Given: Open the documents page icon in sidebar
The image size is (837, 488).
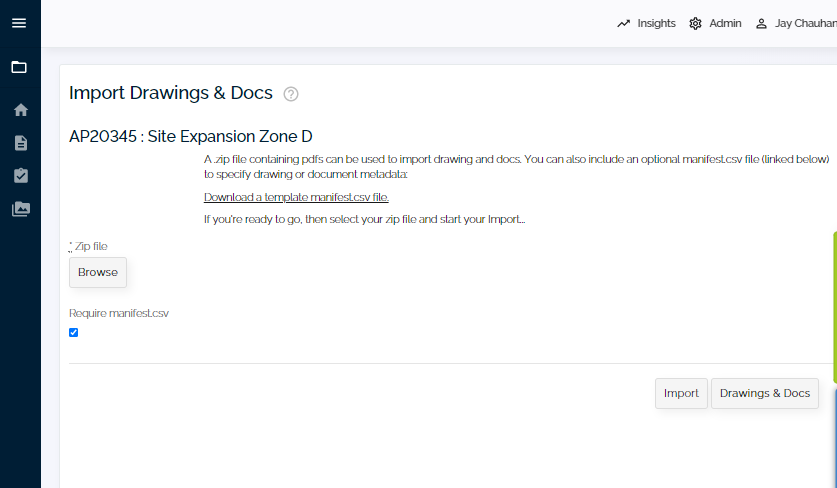Looking at the screenshot, I should (x=21, y=143).
